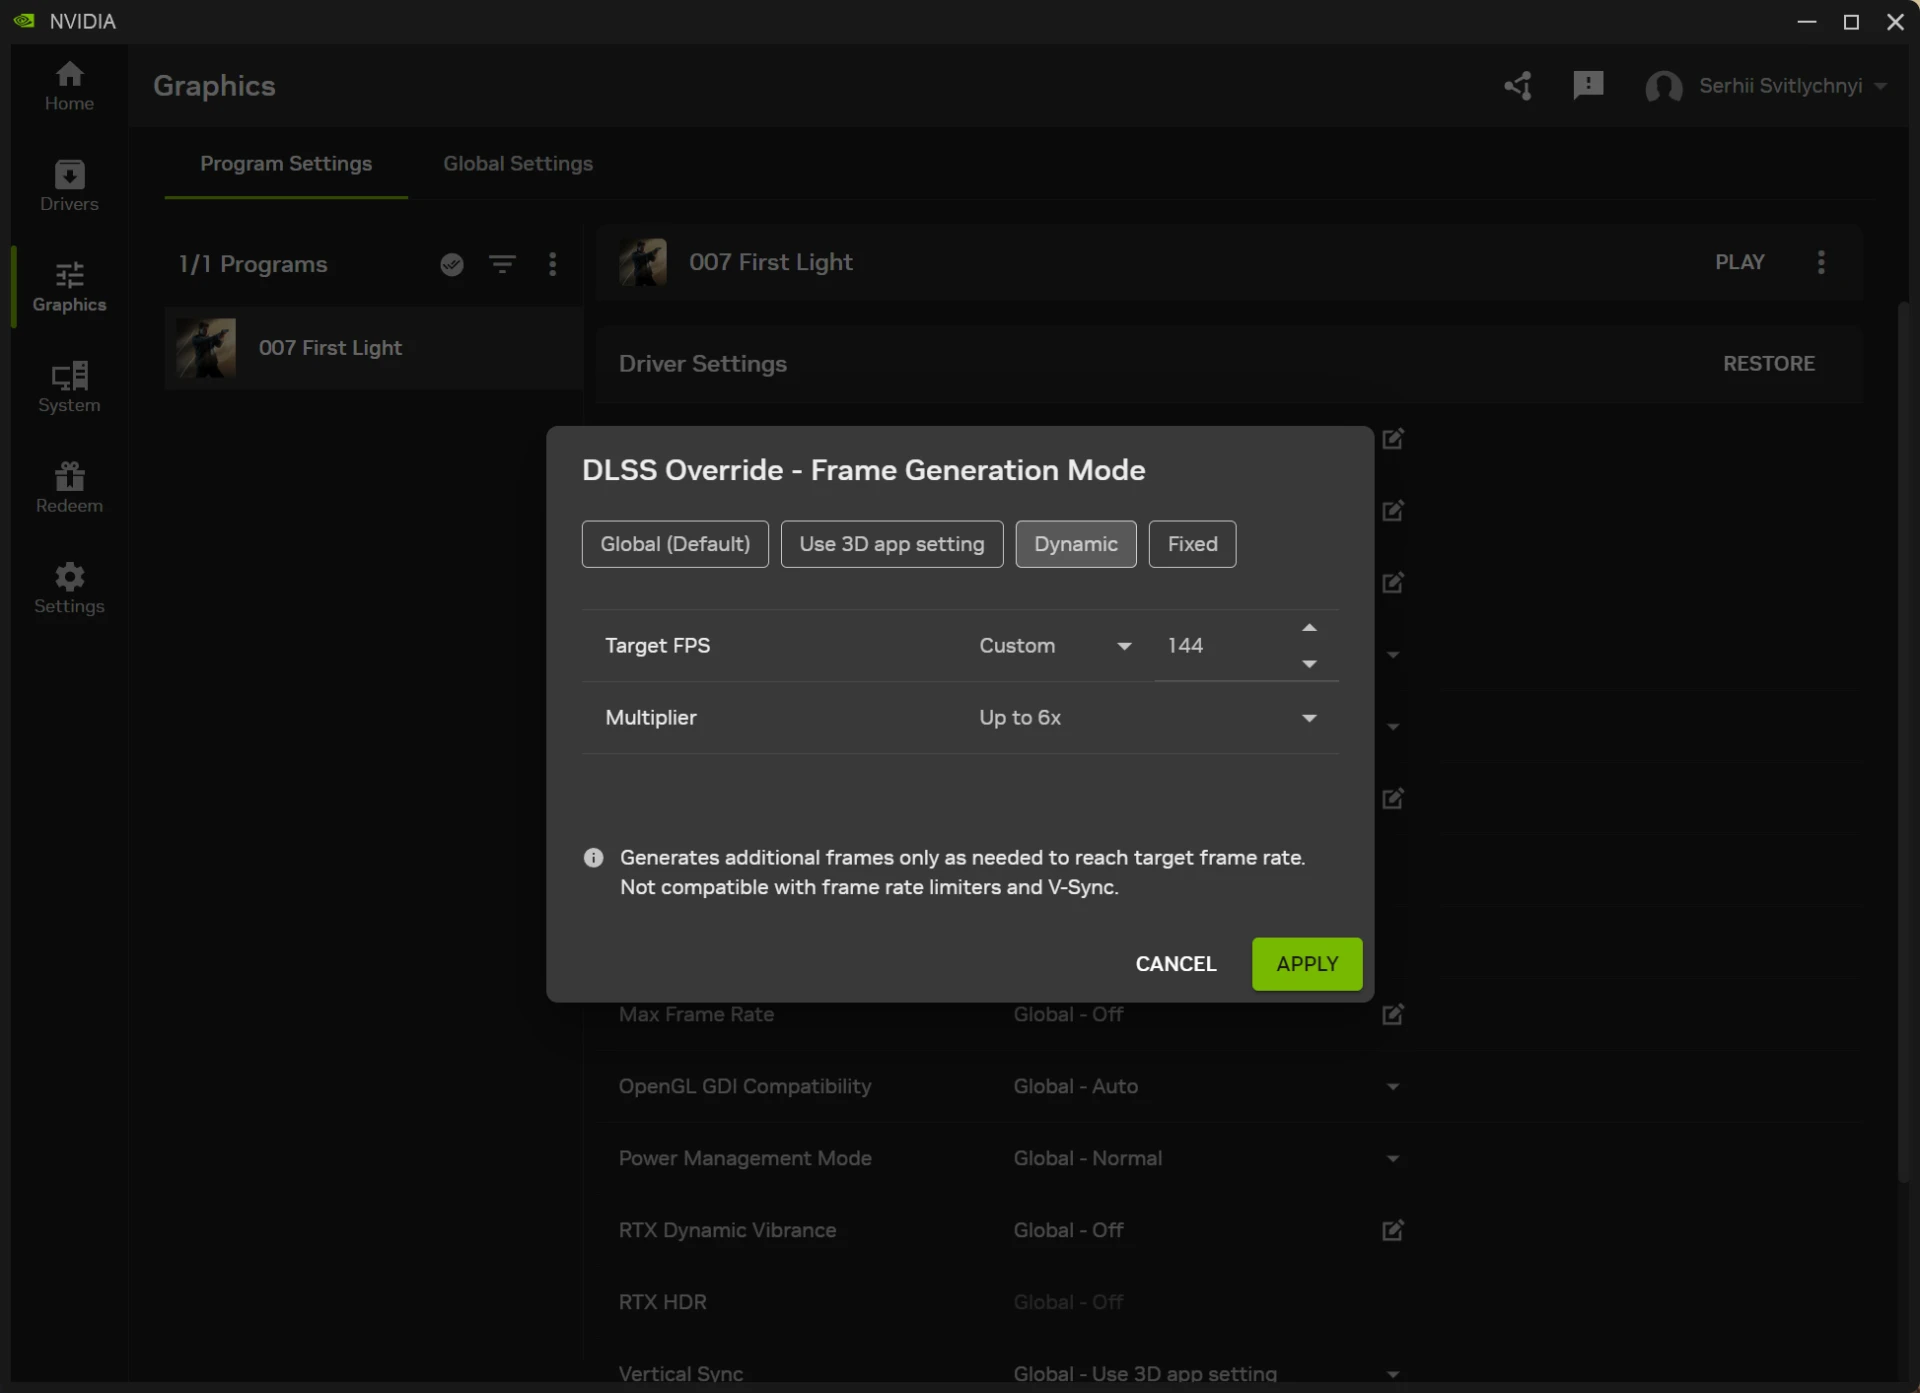Open the Home section in sidebar

click(x=69, y=86)
